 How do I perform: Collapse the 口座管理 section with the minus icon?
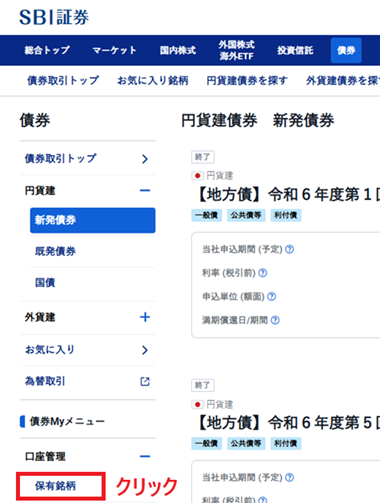click(145, 456)
